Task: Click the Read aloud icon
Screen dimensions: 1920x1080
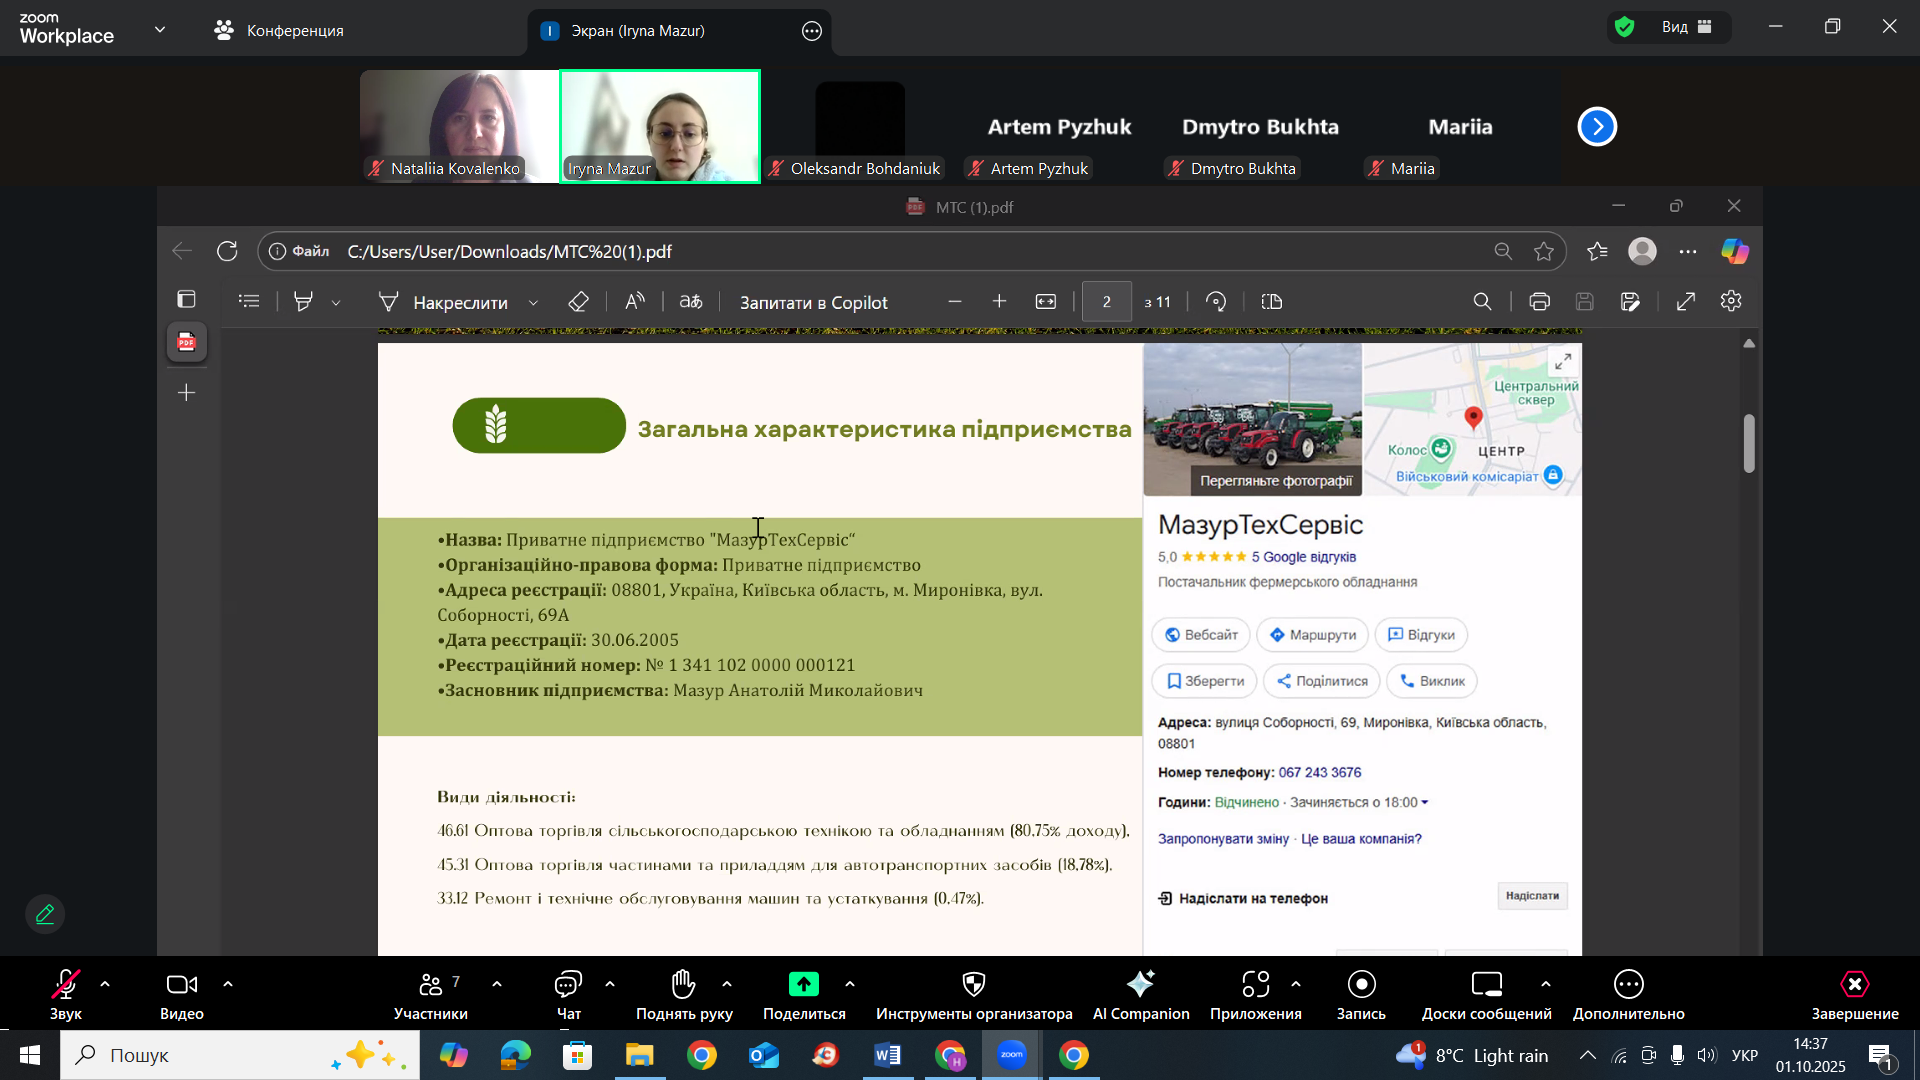Action: click(635, 302)
